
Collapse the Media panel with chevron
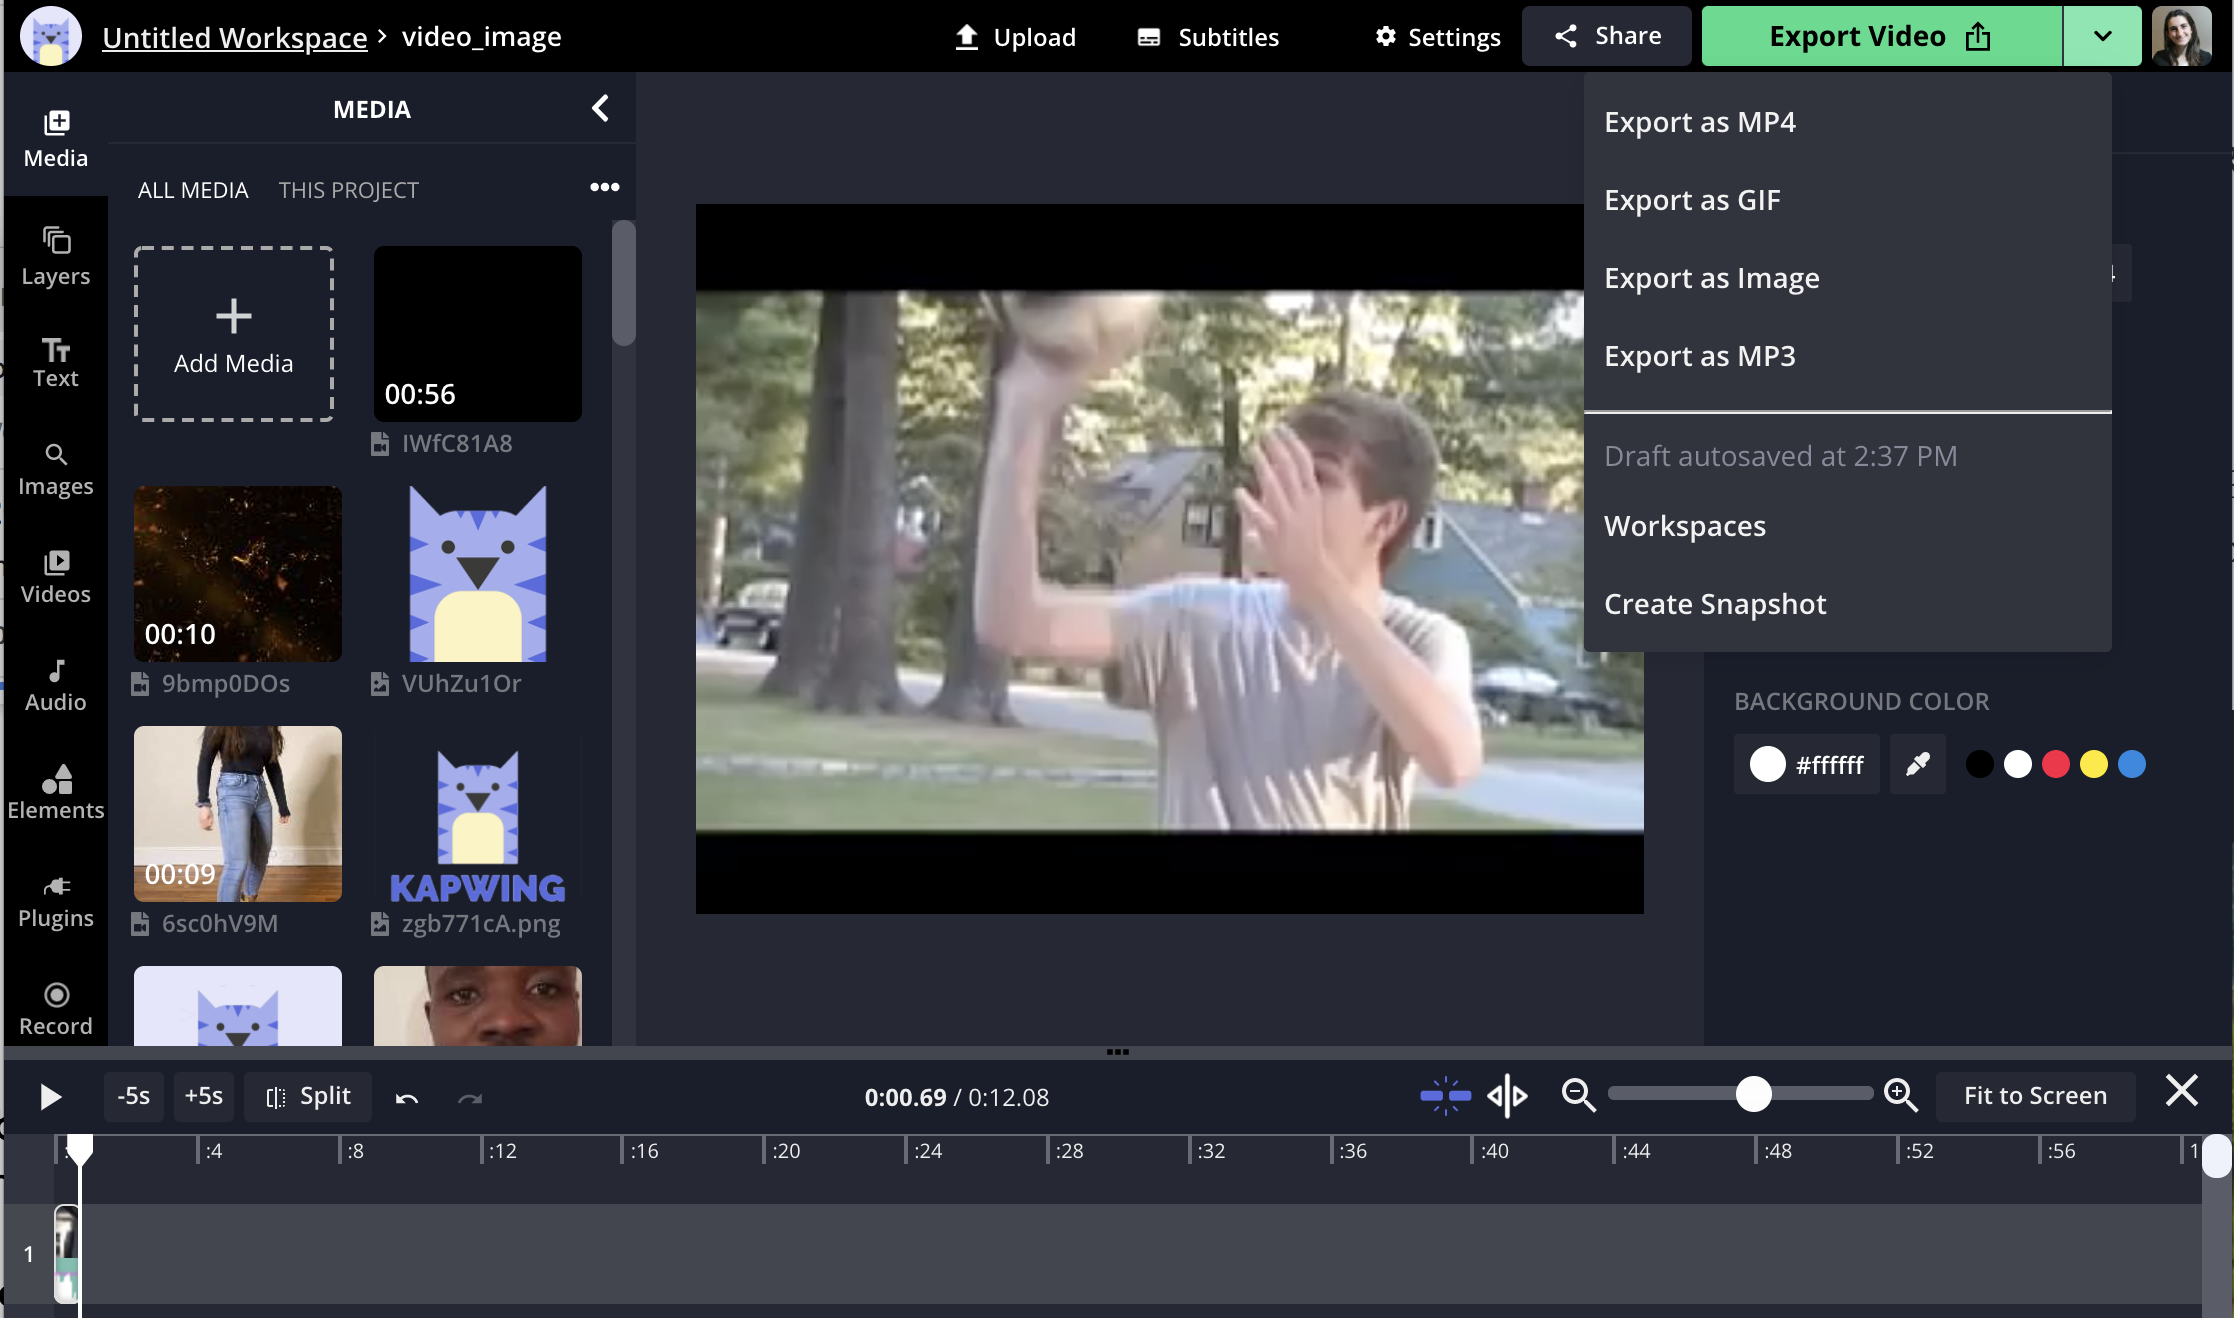600,108
